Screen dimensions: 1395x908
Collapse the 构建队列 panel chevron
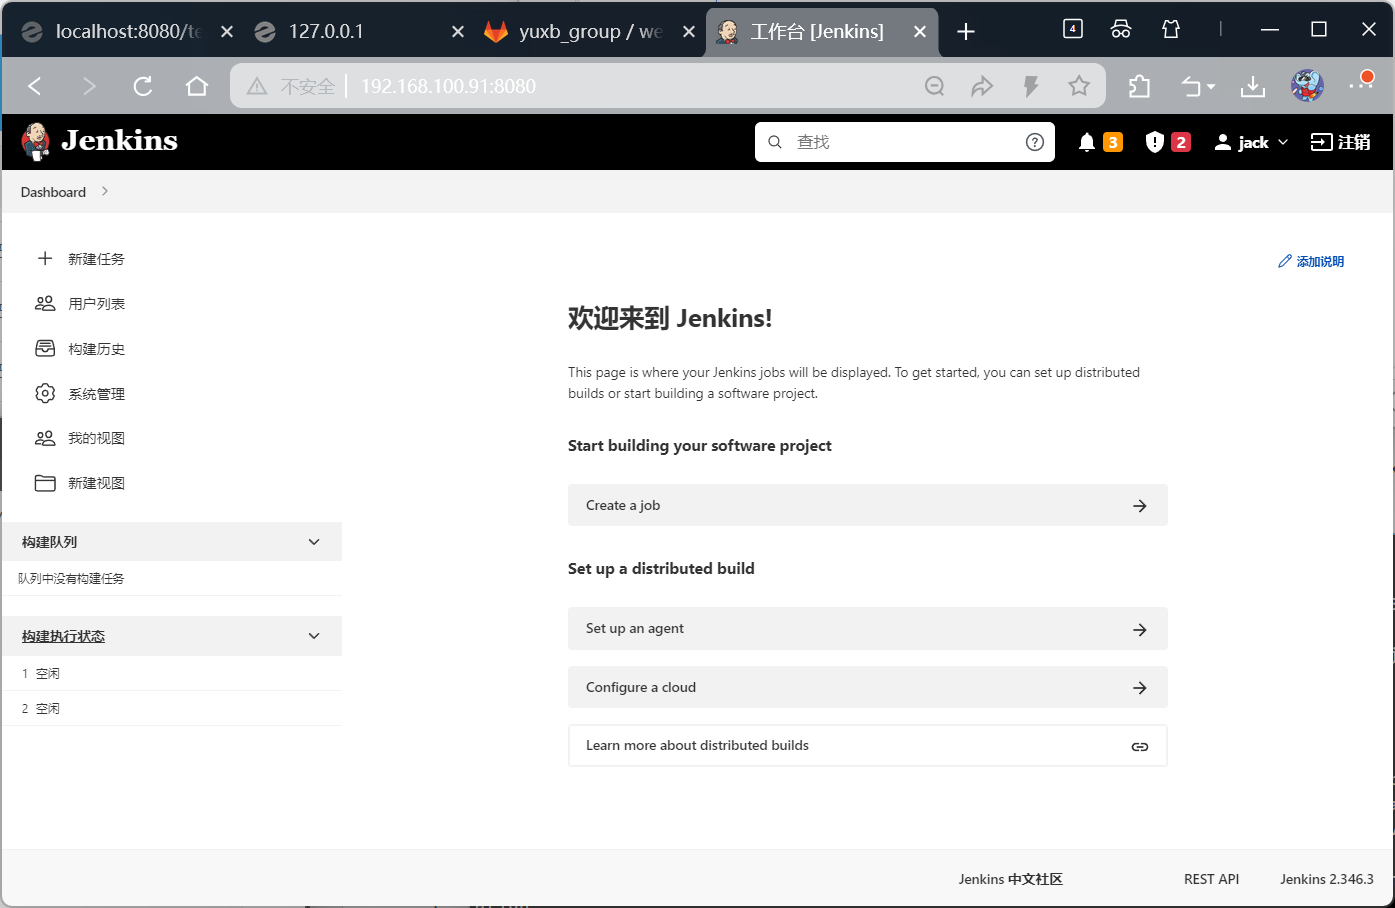coord(314,542)
